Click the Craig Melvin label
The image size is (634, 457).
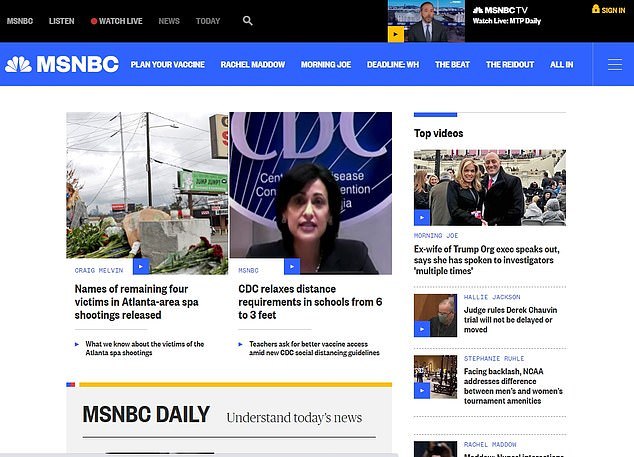point(99,270)
